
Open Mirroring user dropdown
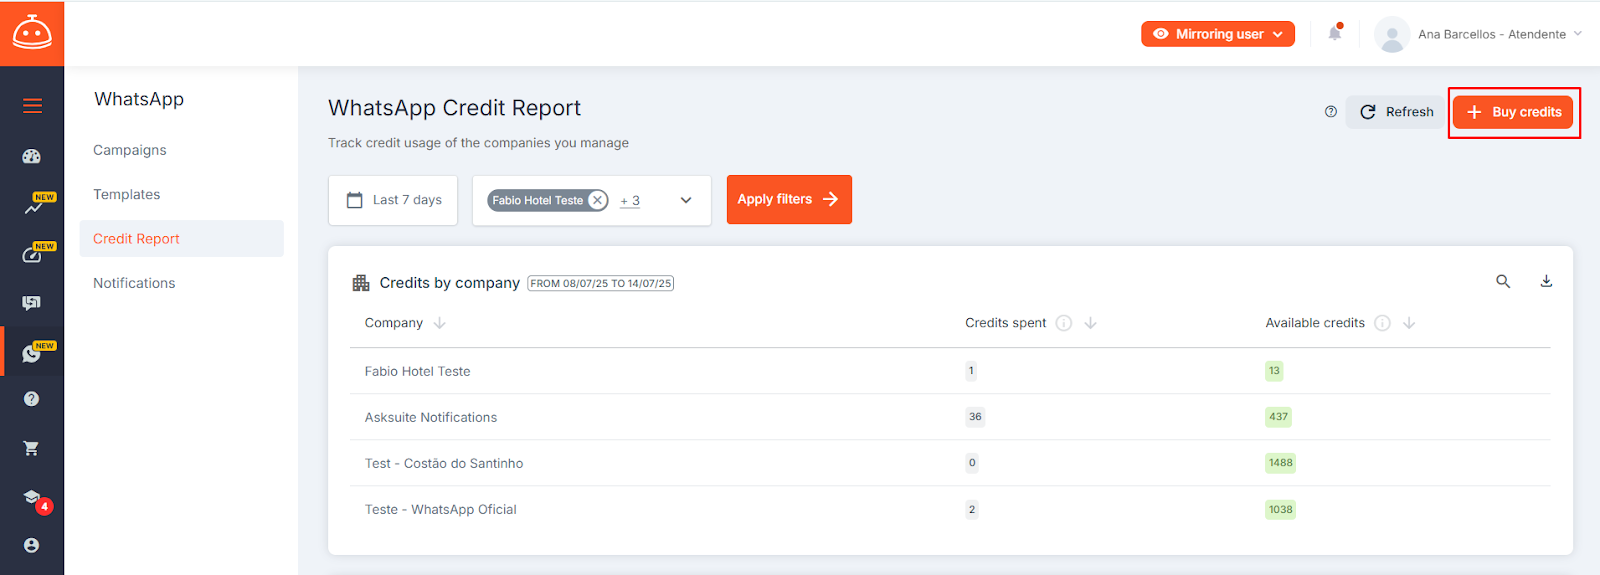(x=1218, y=34)
